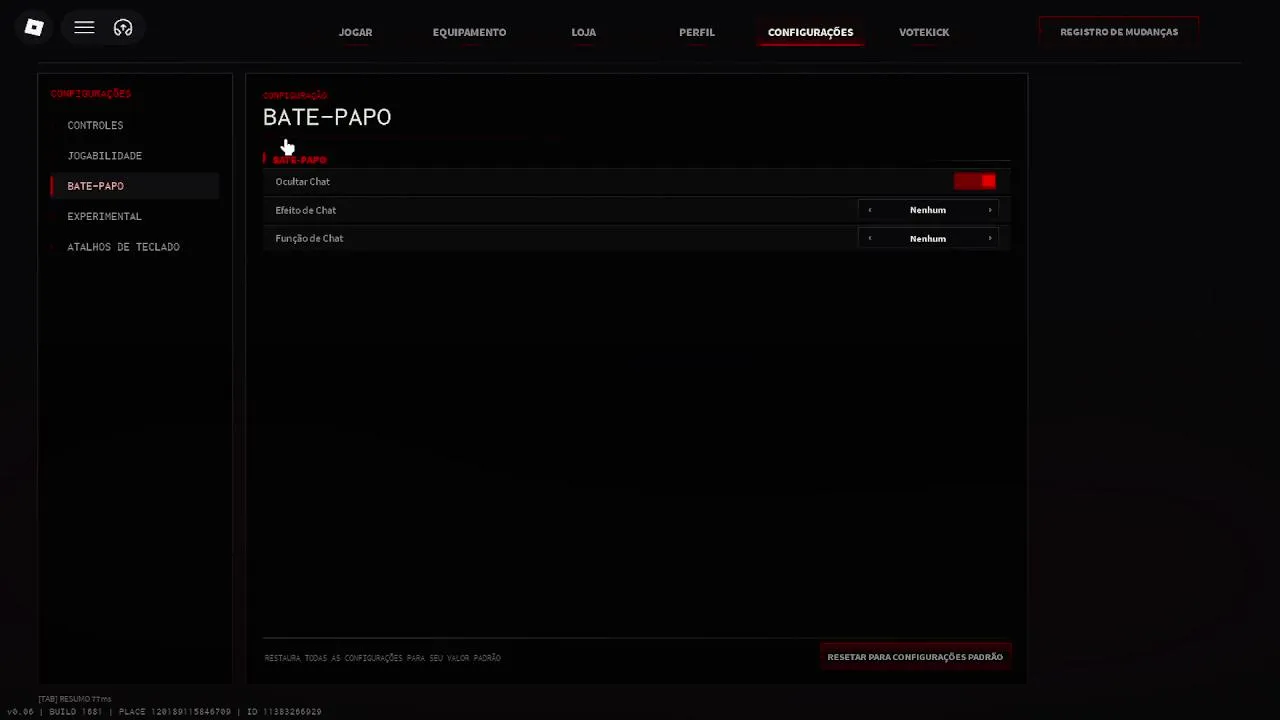Select the Bate-Papo settings category
This screenshot has width=1280, height=720.
[x=135, y=186]
